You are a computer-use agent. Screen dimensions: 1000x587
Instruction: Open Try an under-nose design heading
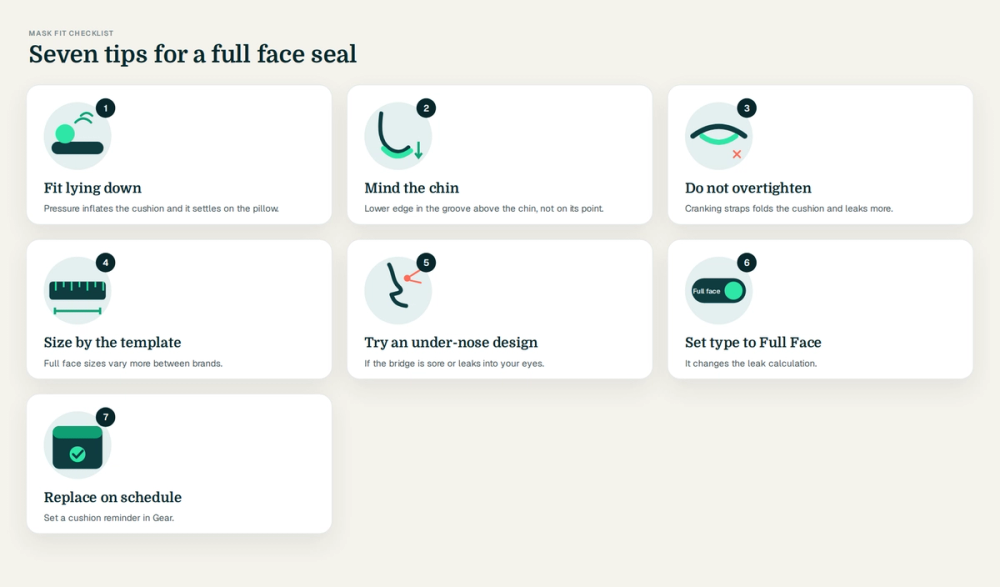tap(451, 343)
